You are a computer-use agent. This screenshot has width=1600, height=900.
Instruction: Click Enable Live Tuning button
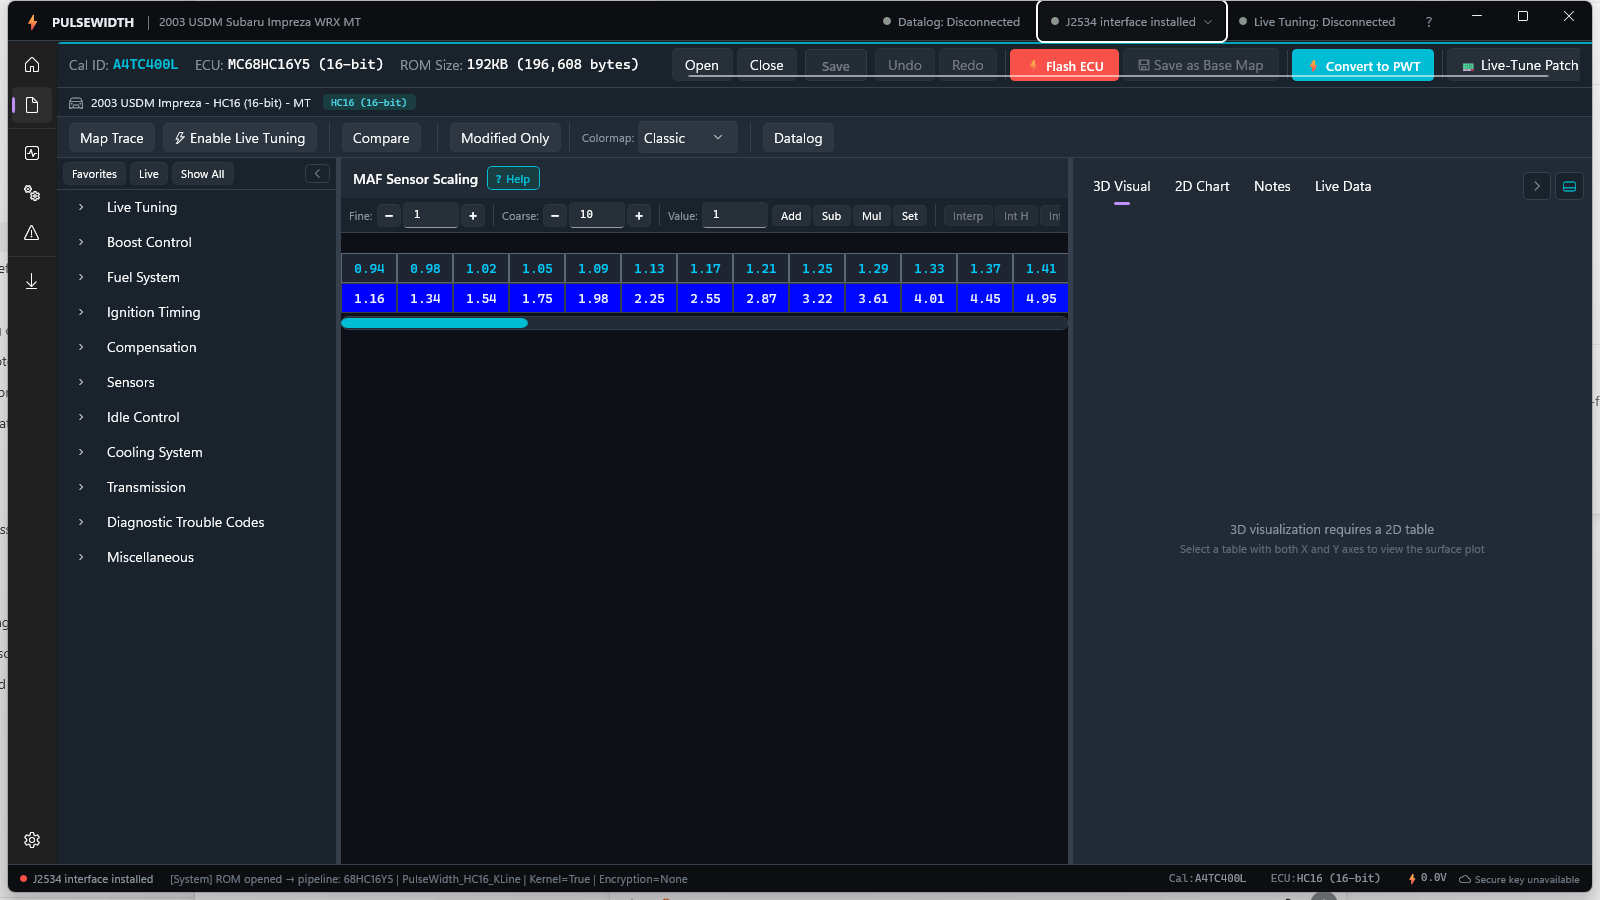click(240, 138)
